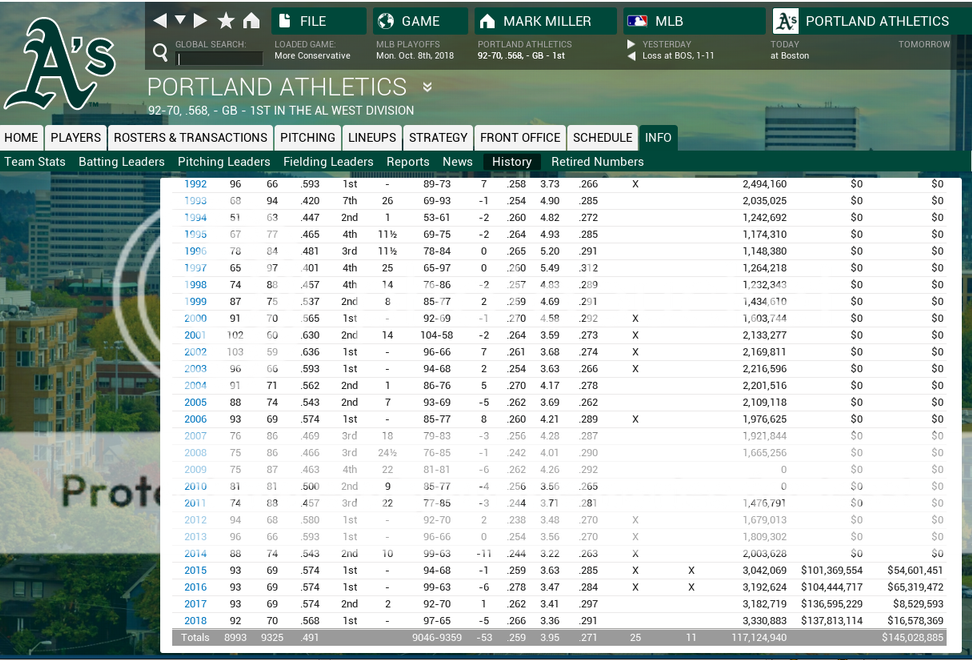Click the 2018 attendance value 3,330,883
972x660 pixels.
(x=764, y=620)
